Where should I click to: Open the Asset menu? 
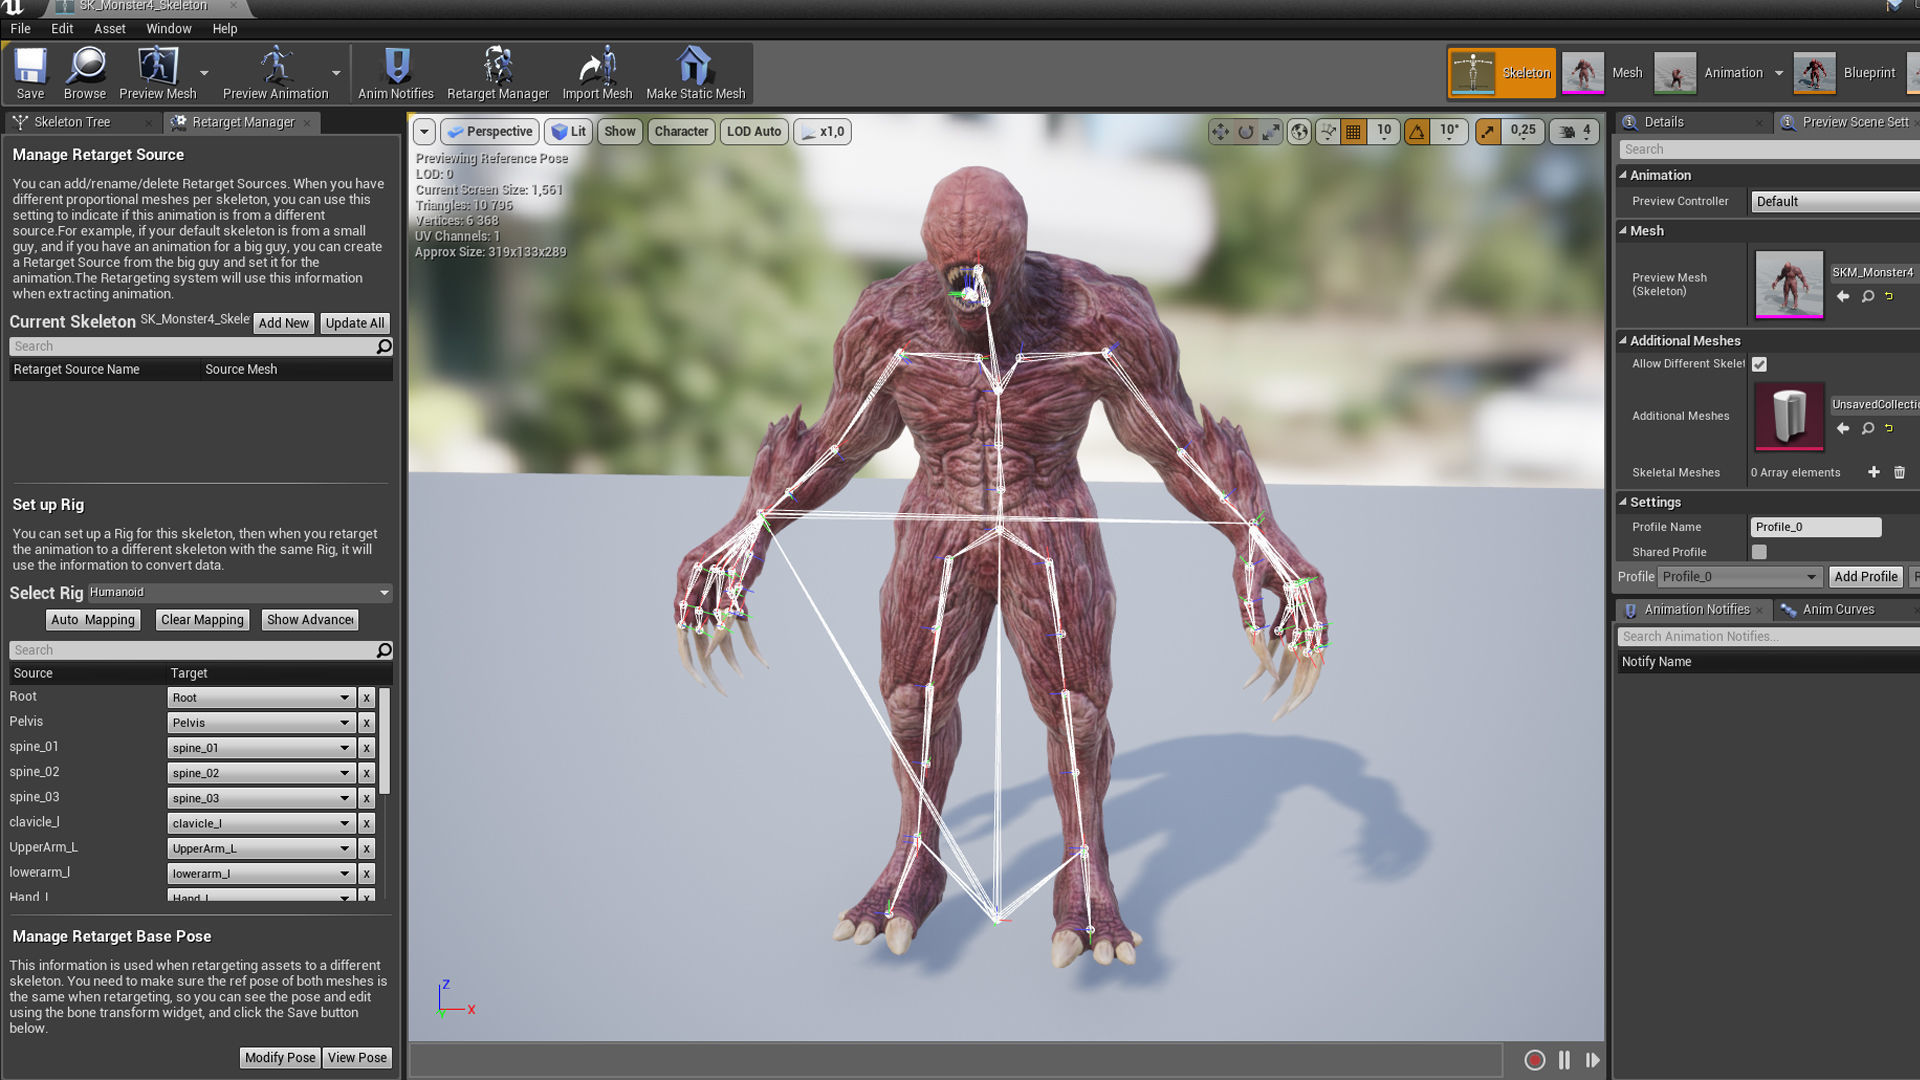[109, 28]
